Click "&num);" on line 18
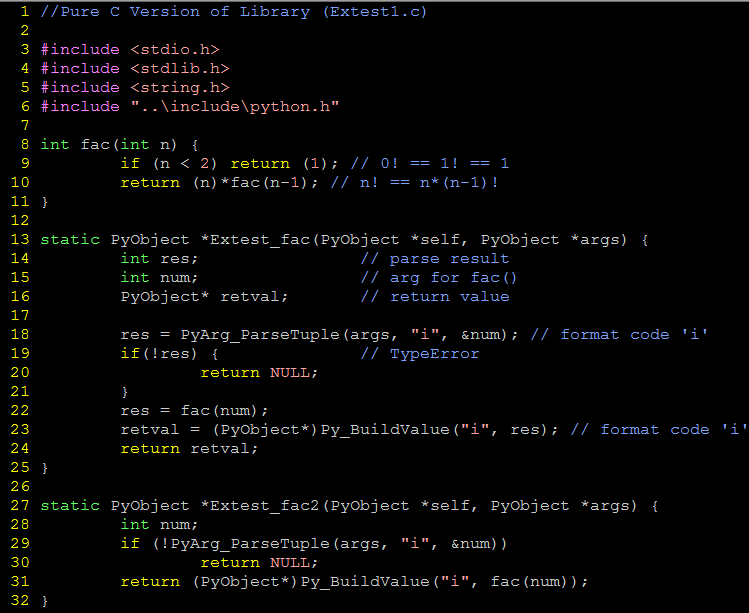 point(490,334)
